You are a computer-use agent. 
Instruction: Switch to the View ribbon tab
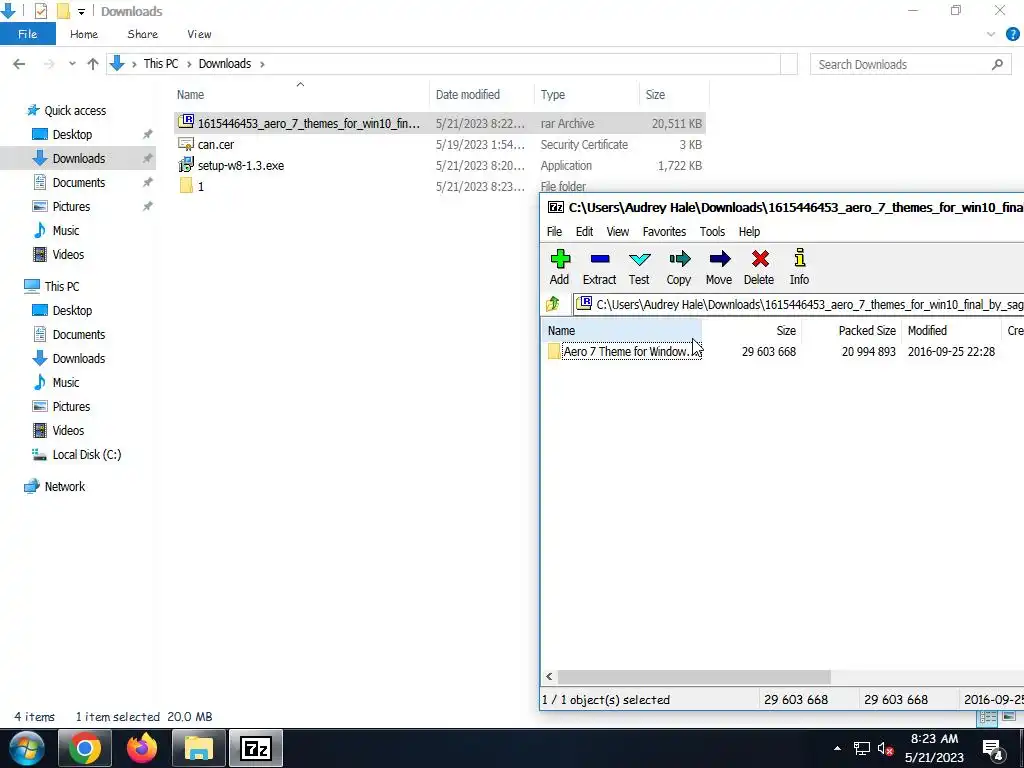click(199, 34)
